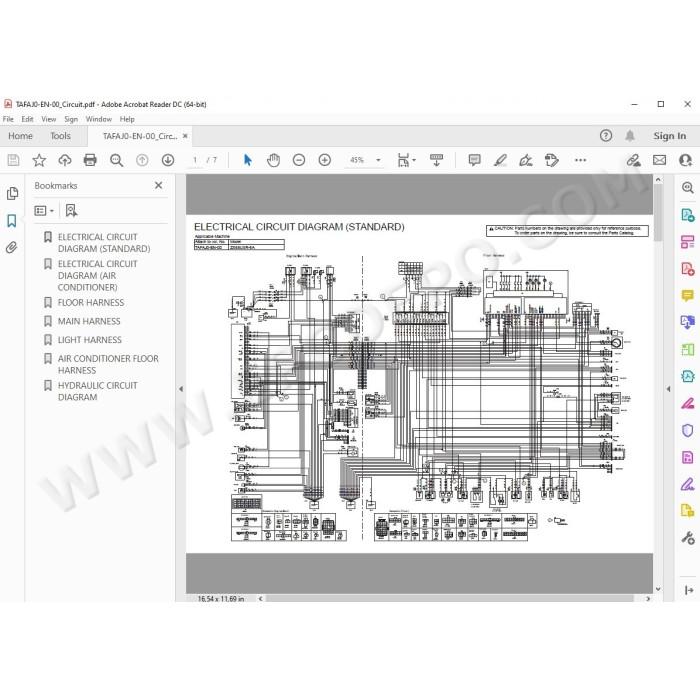Open the fit page options dropdown
700x700 pixels.
pos(406,160)
